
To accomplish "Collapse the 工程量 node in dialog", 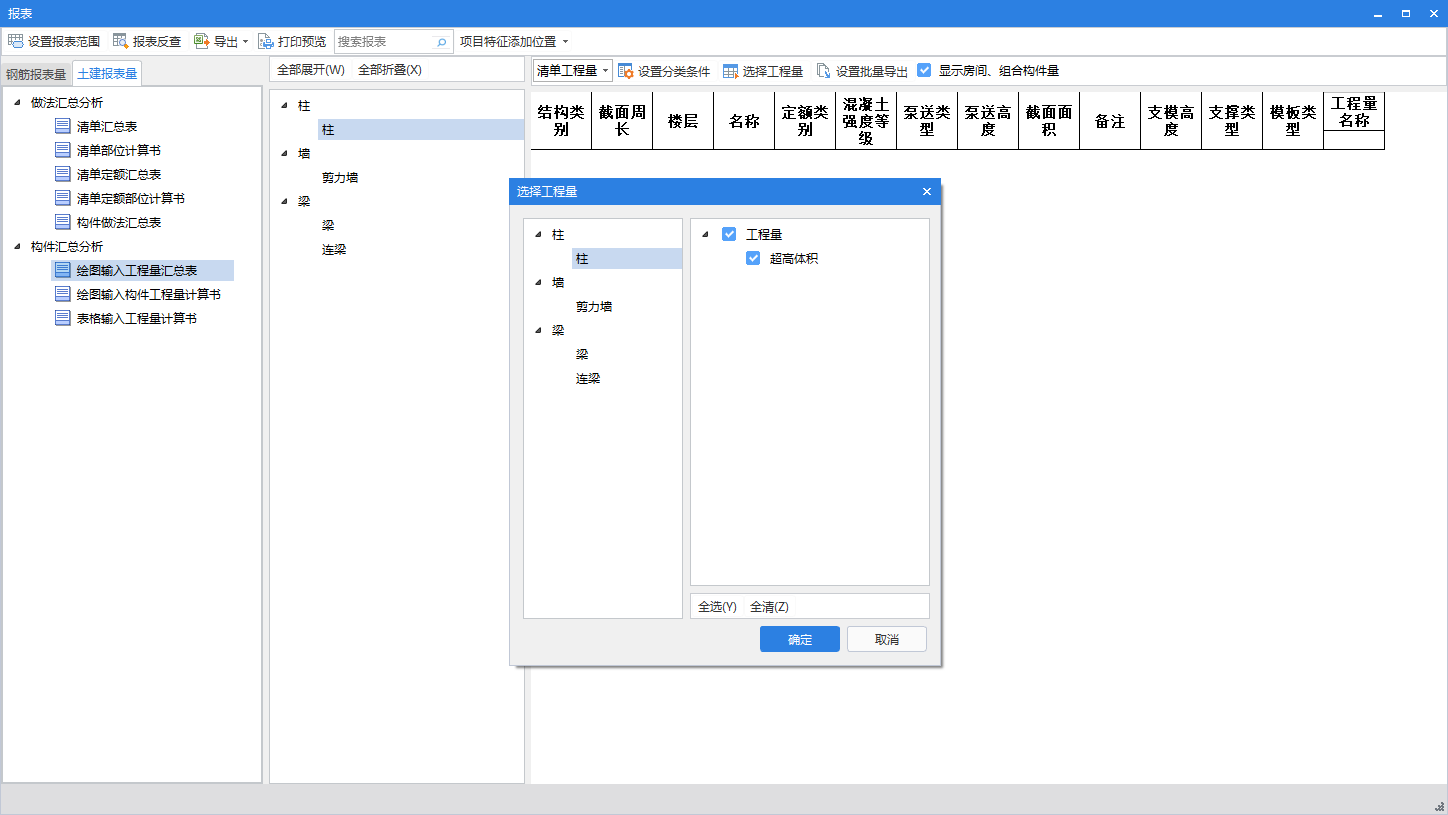I will coord(706,234).
